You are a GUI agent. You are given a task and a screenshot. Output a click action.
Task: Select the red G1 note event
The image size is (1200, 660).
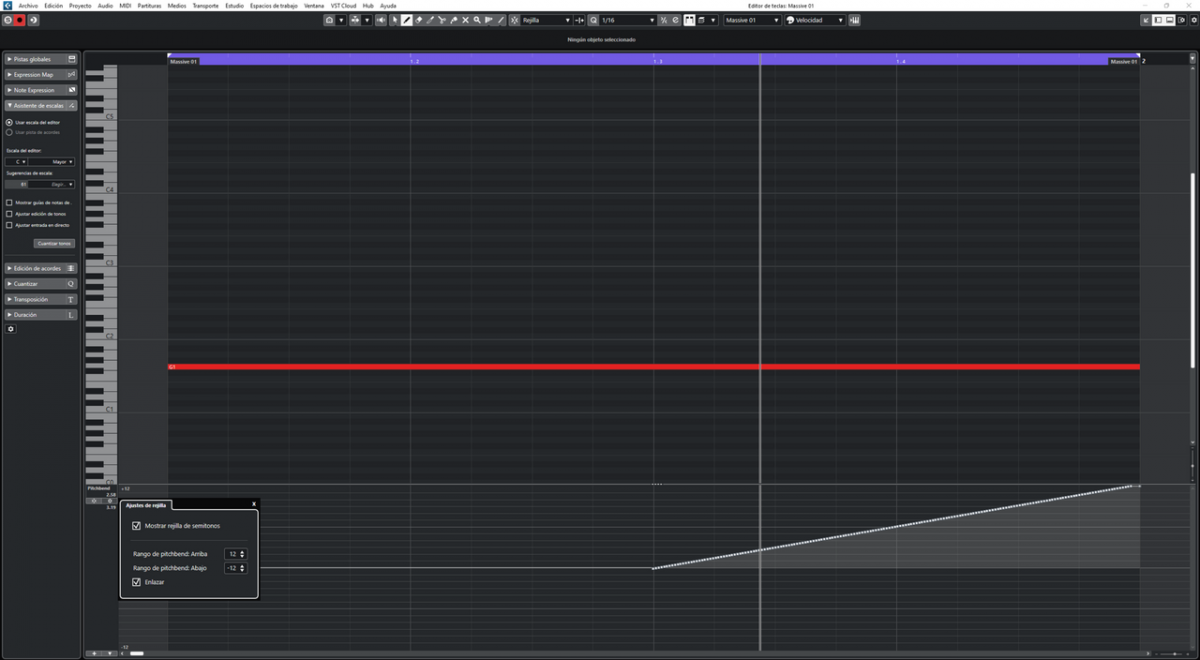pos(653,367)
